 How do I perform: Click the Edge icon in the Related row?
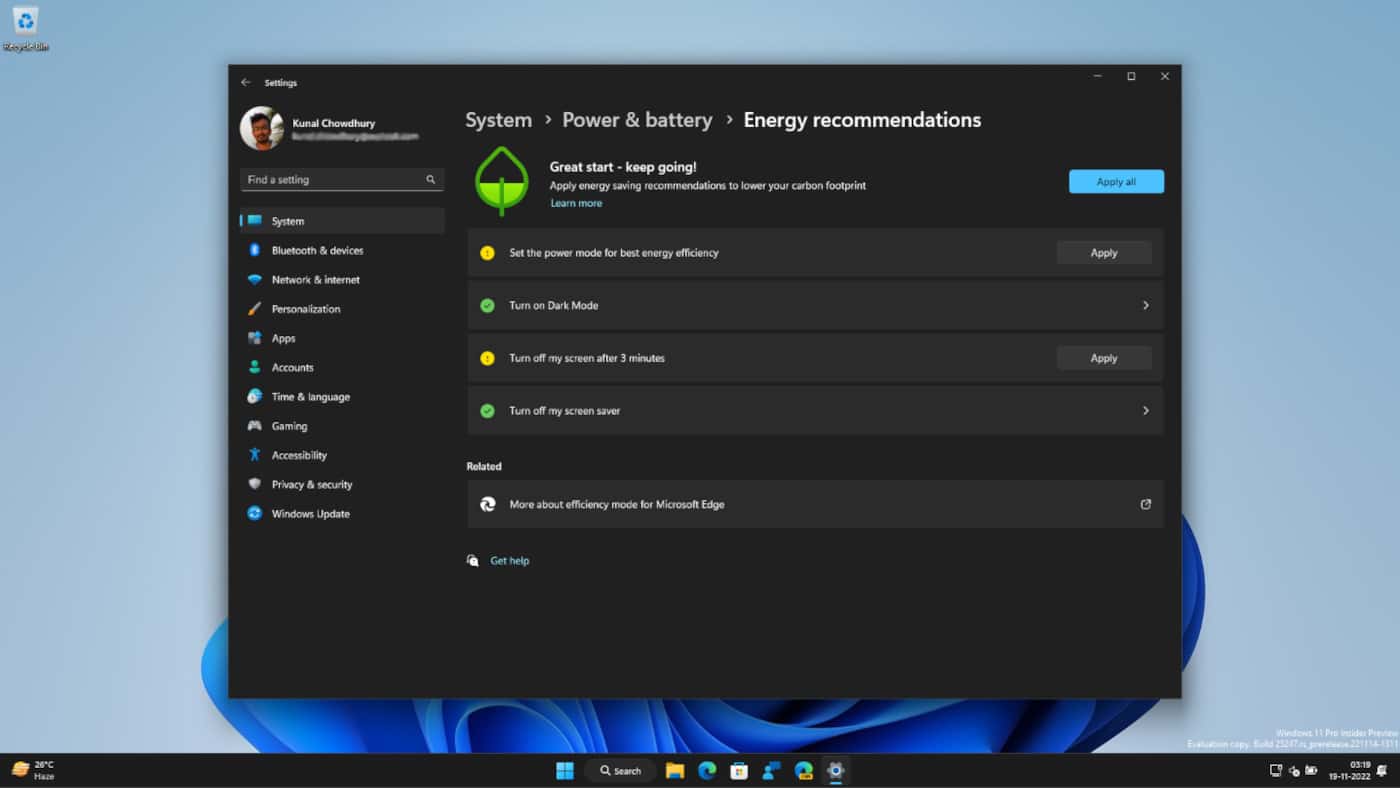tap(488, 504)
